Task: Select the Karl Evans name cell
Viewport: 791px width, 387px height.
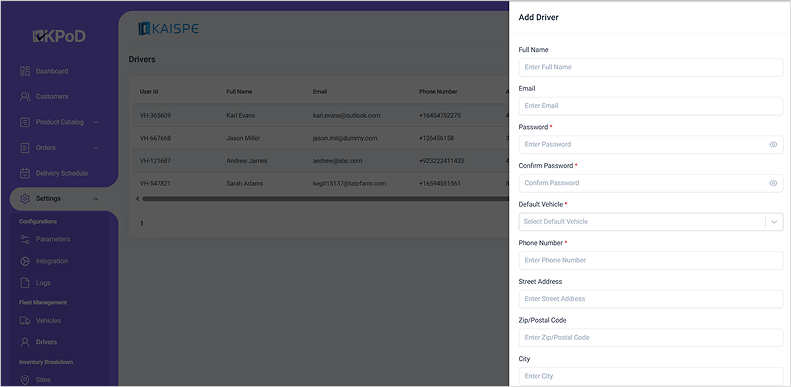Action: (241, 116)
